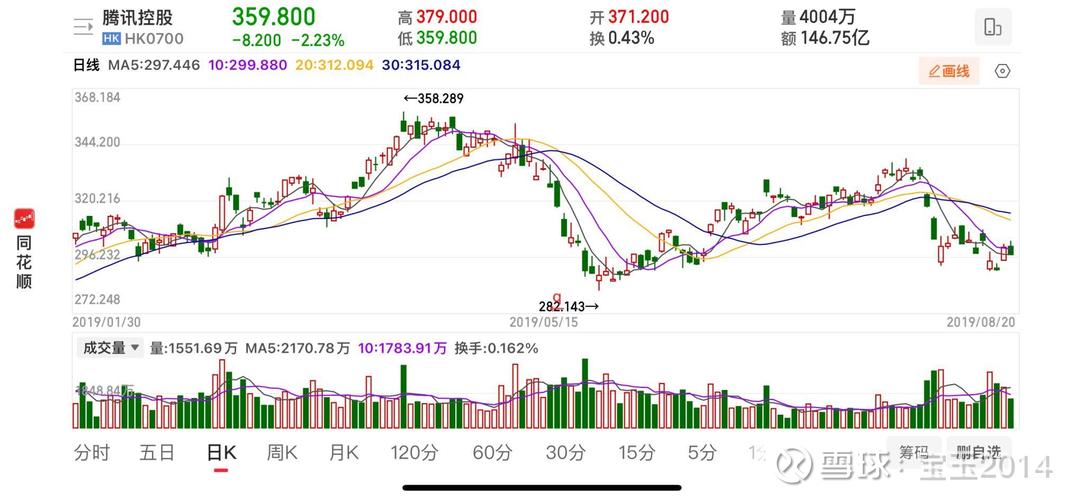Select the 周K tab
Image resolution: width=1084 pixels, height=500 pixels.
click(282, 452)
